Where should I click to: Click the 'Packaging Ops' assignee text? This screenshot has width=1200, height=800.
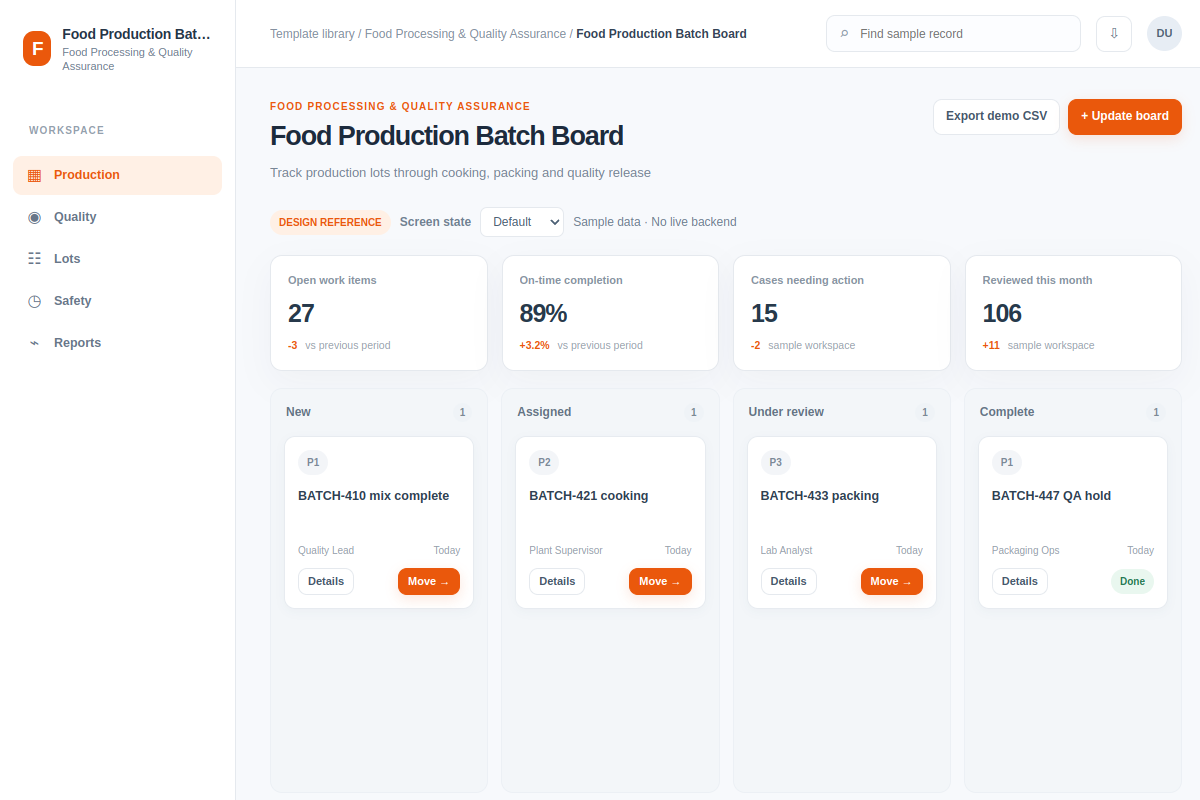(x=1026, y=550)
